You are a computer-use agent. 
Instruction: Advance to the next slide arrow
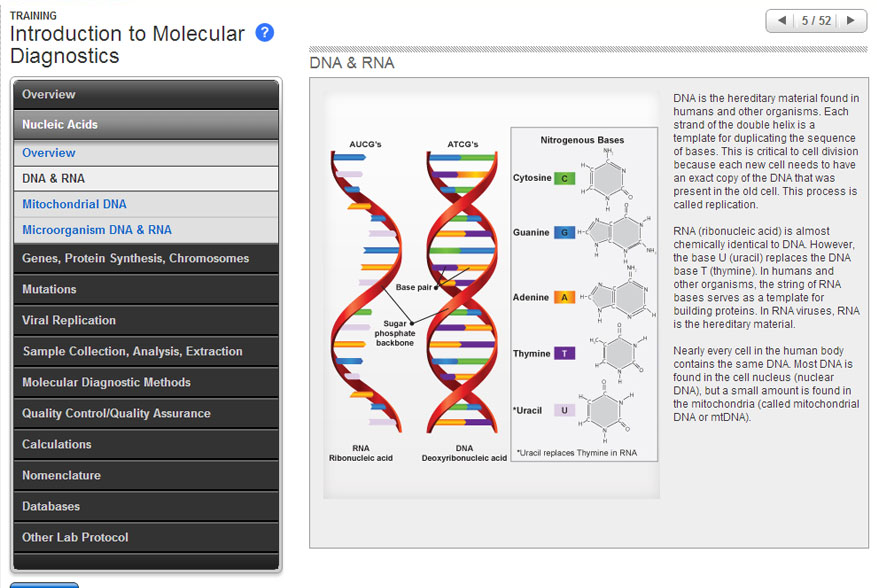[851, 20]
